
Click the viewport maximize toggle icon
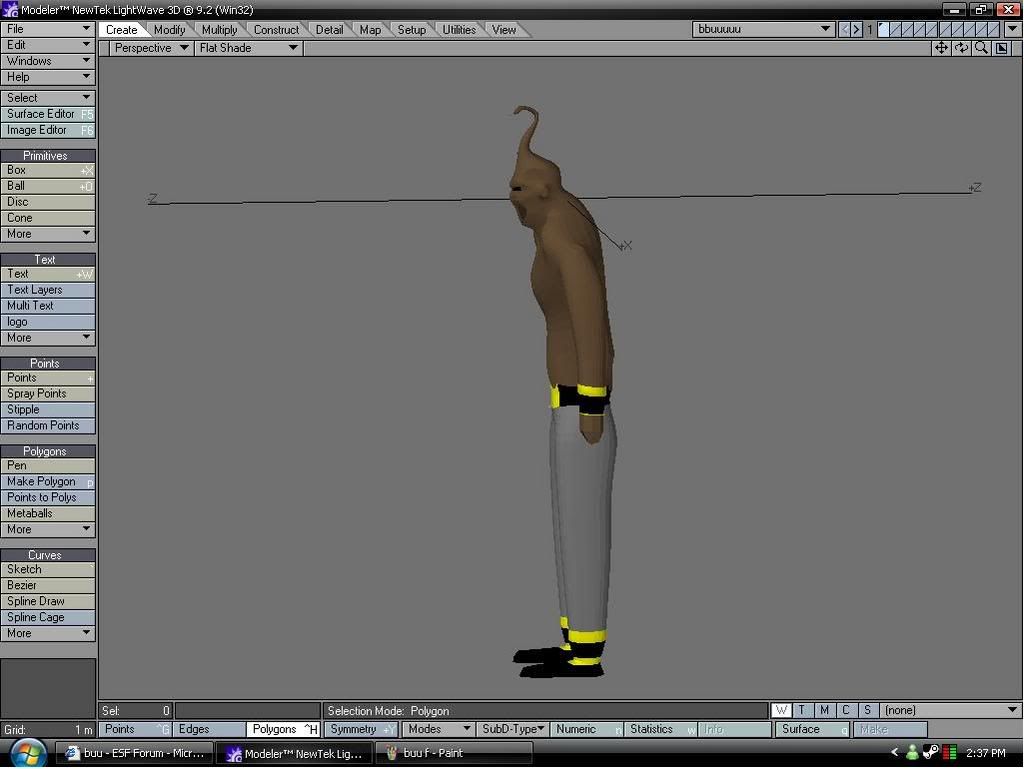coord(1001,48)
